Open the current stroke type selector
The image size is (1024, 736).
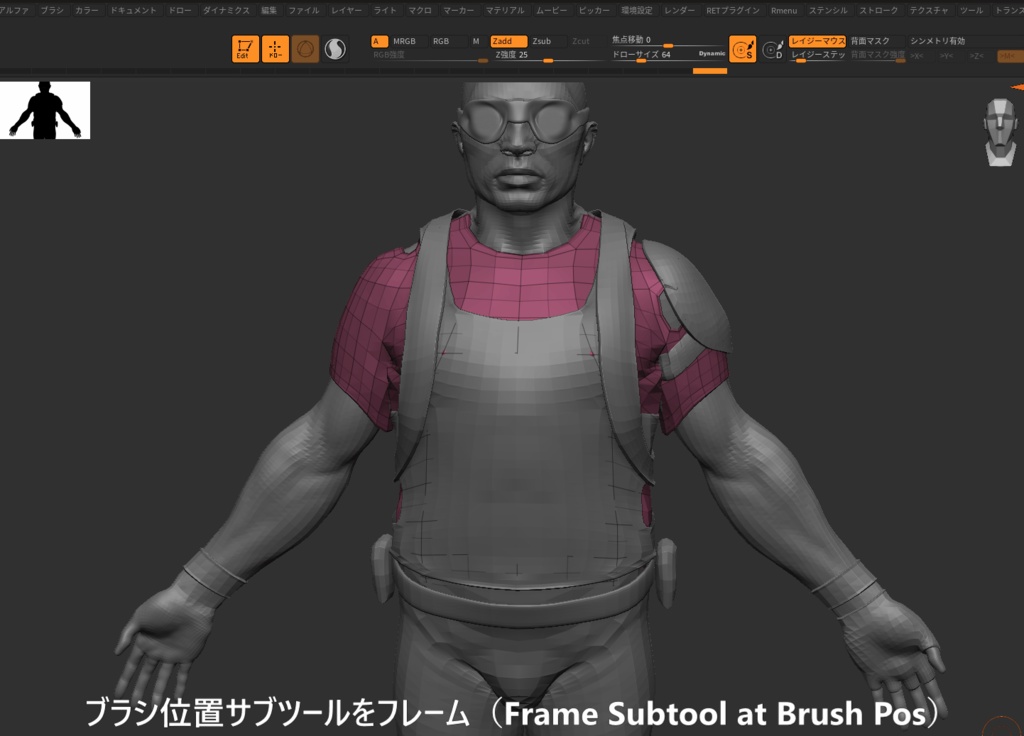[x=303, y=47]
